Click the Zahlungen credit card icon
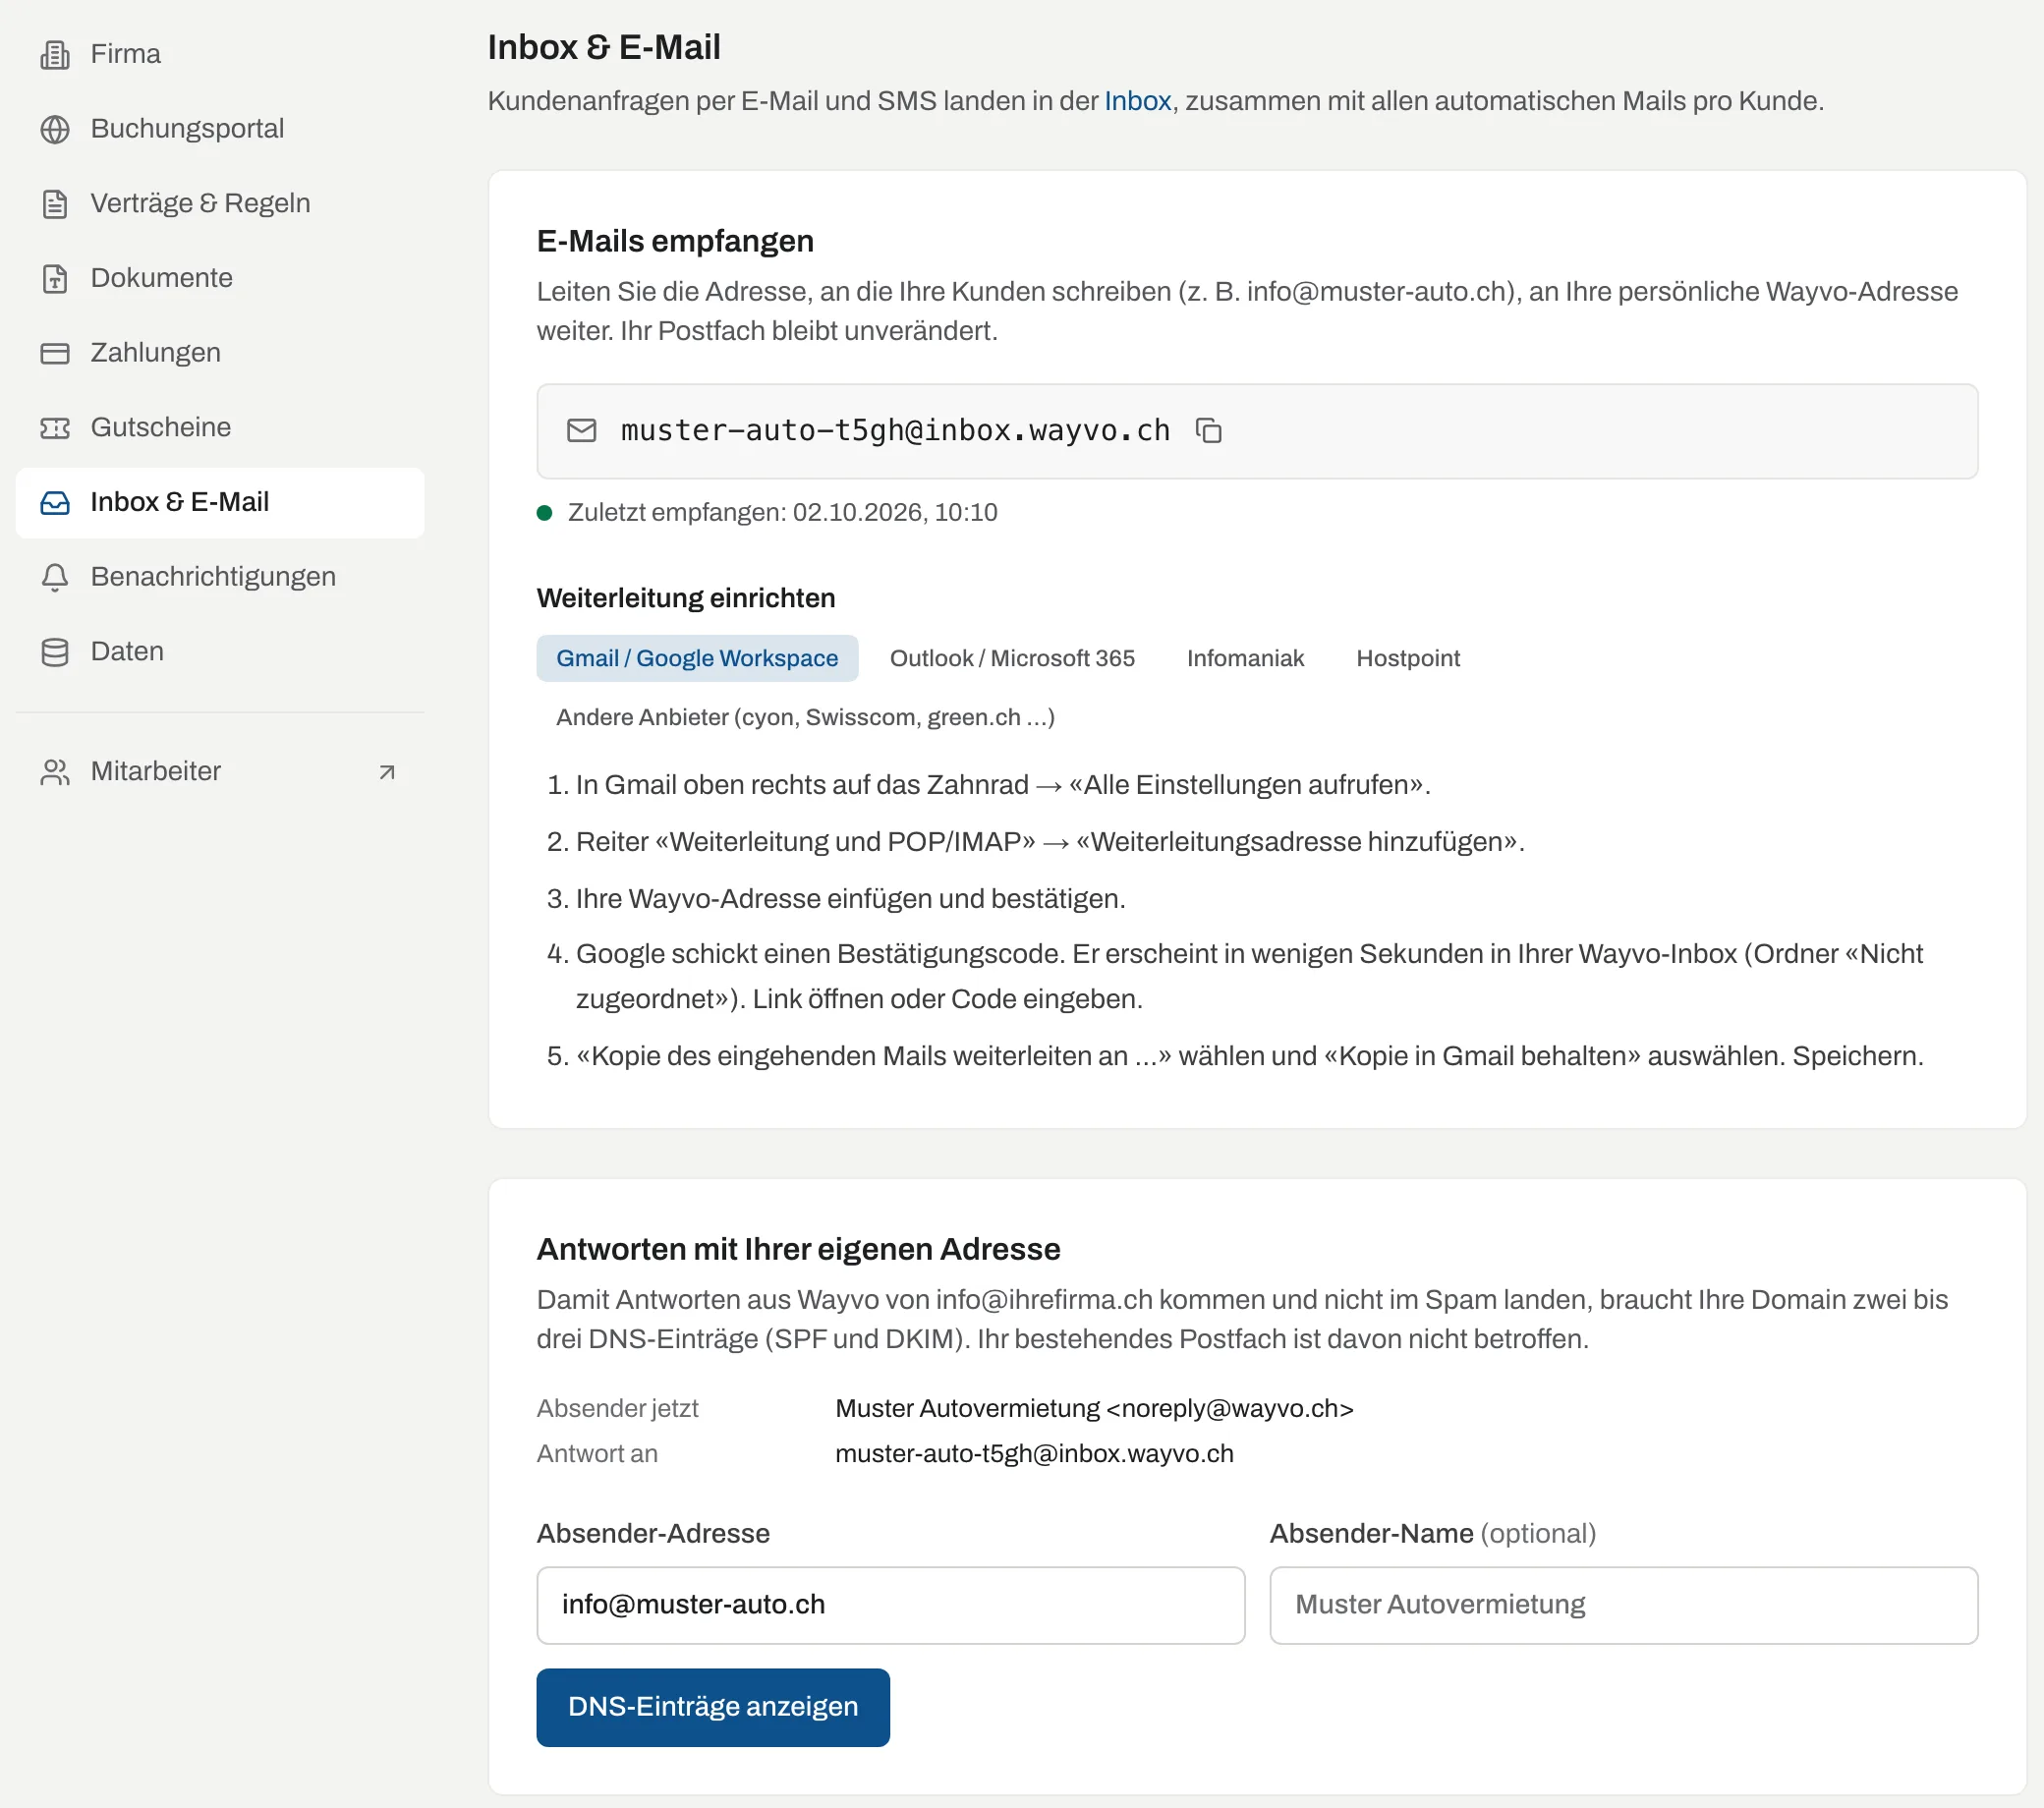Viewport: 2044px width, 1808px height. pyautogui.click(x=55, y=353)
